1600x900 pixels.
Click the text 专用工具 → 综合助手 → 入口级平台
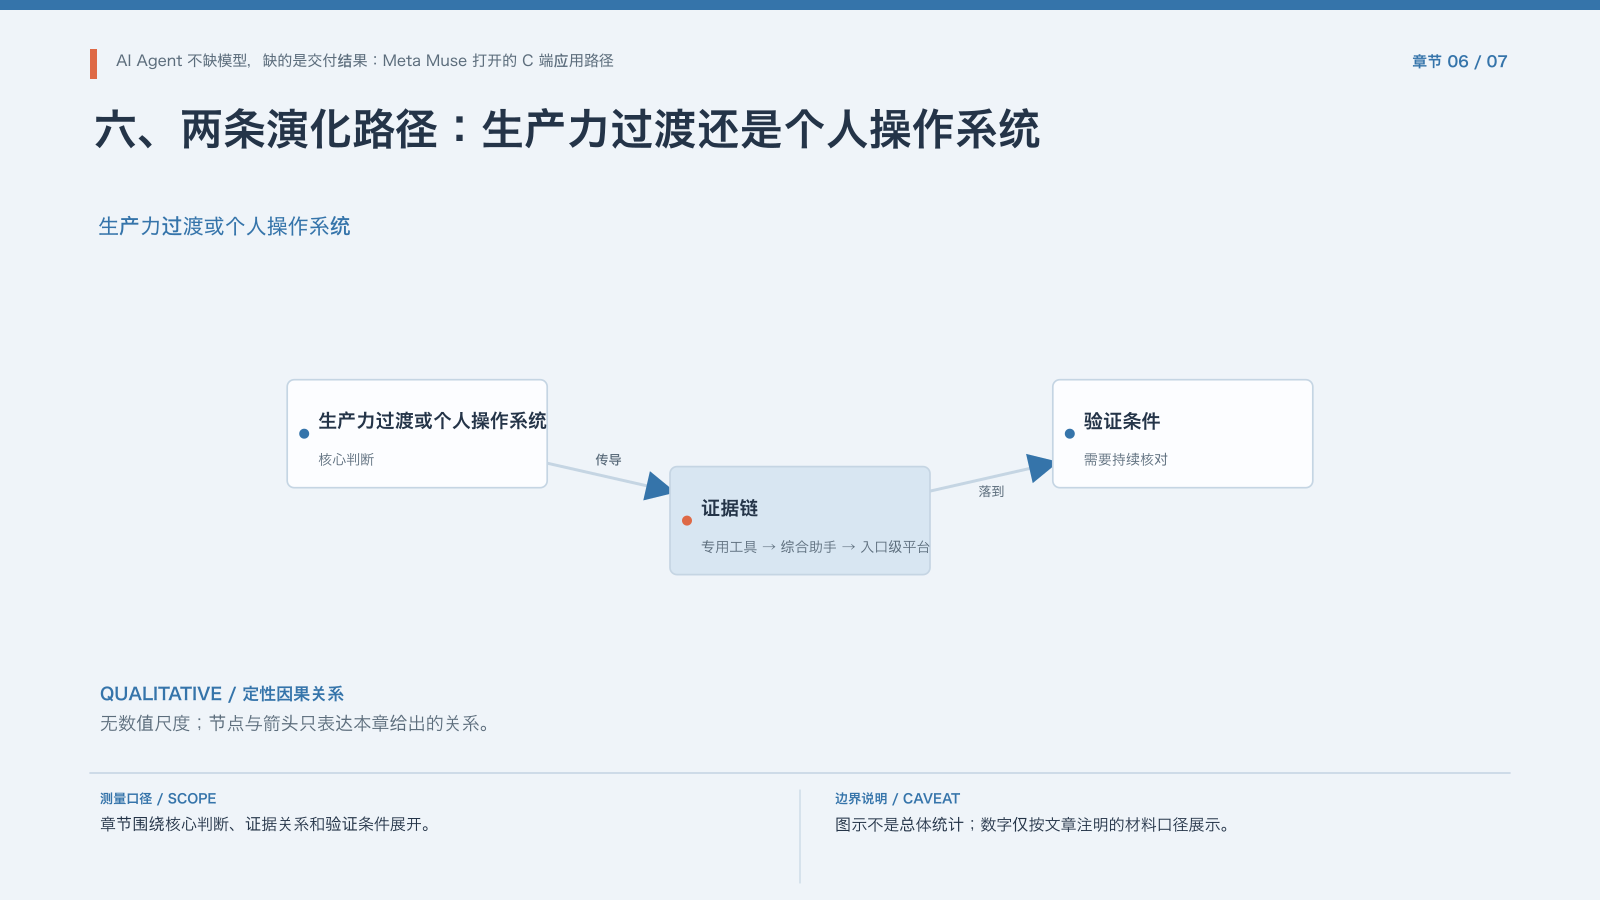click(815, 547)
